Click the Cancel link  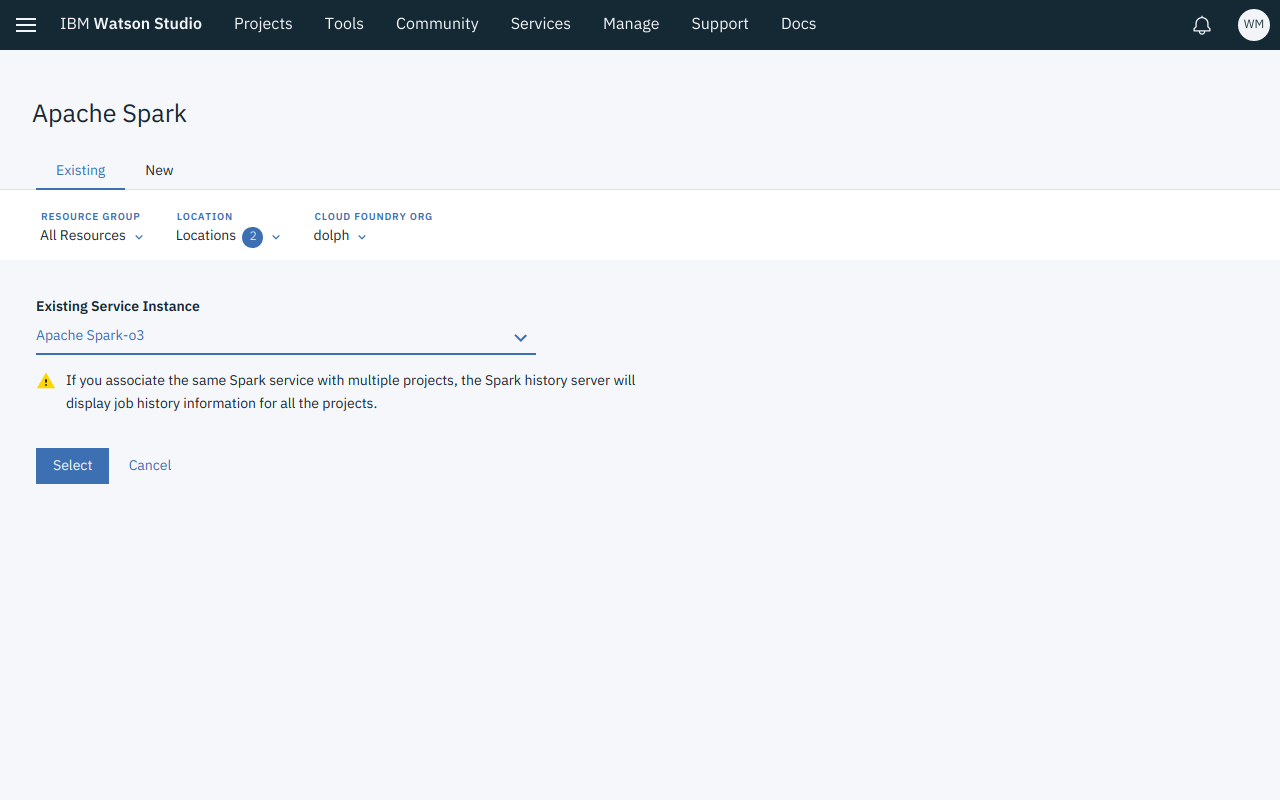click(x=150, y=465)
